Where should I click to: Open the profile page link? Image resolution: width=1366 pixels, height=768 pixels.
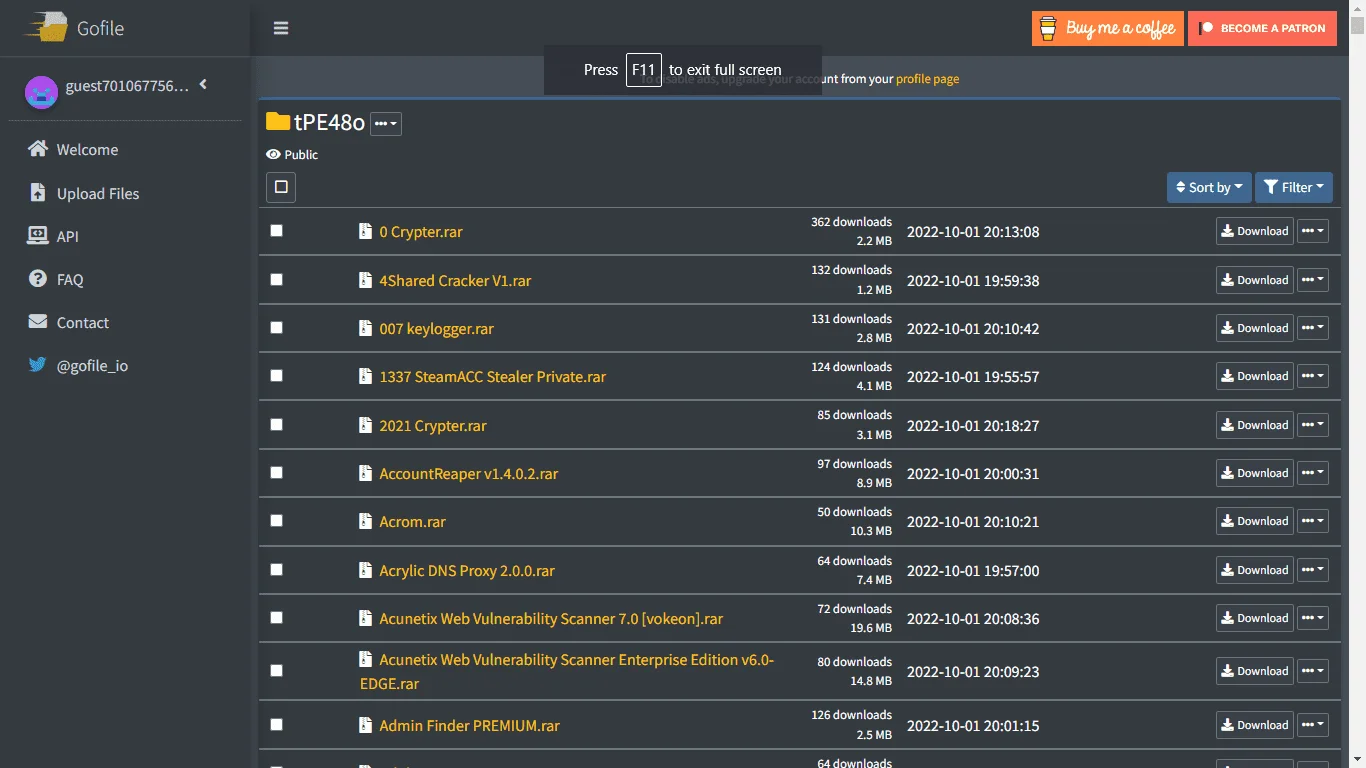927,79
